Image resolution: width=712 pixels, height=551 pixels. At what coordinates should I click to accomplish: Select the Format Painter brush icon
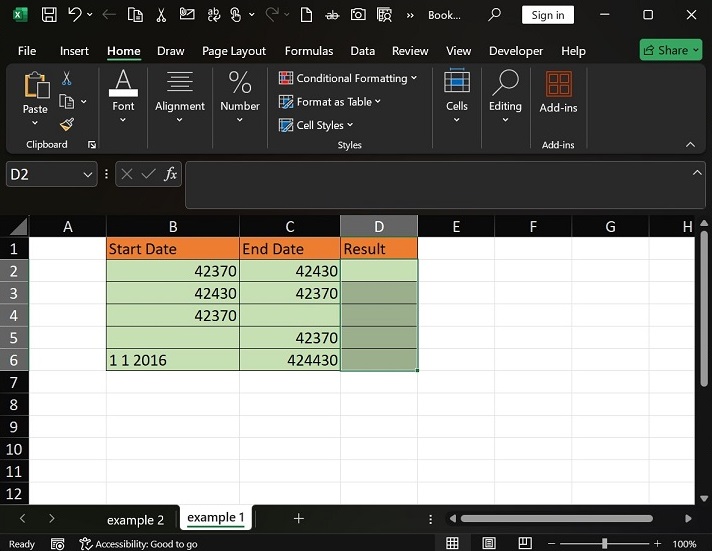click(67, 125)
